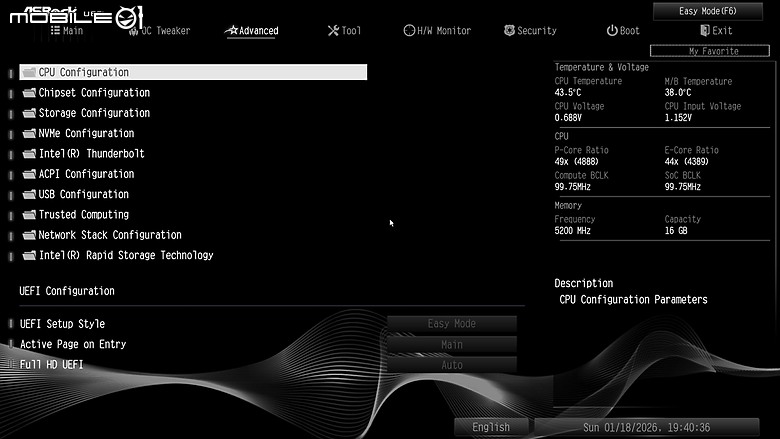Go to the H/W Monitor tab

pos(437,30)
